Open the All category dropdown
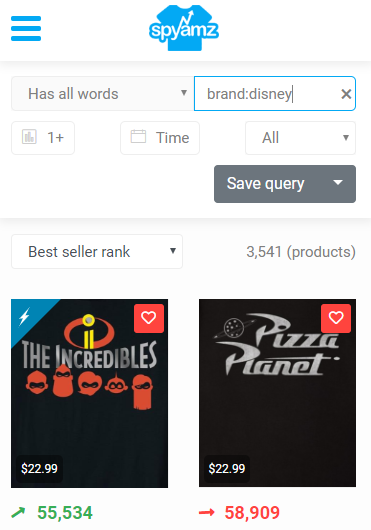Image resolution: width=371 pixels, height=530 pixels. (300, 138)
